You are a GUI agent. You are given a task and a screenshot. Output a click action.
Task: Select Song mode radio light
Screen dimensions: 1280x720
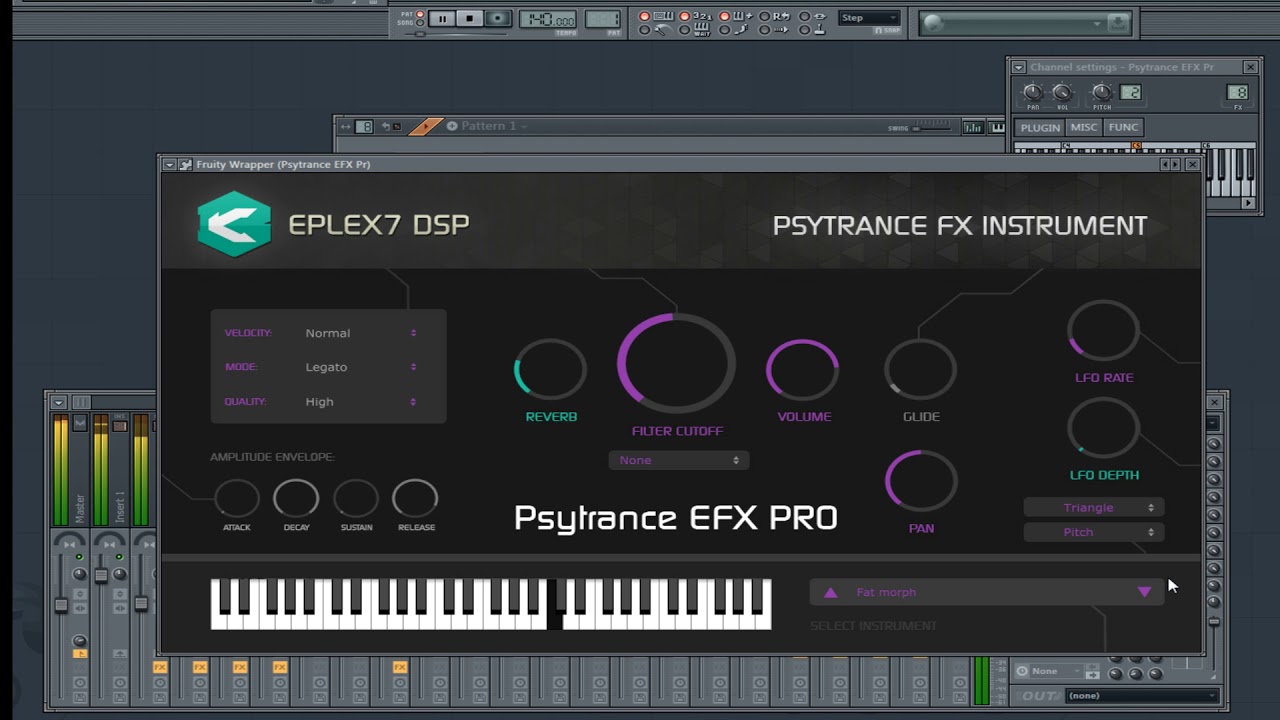tap(420, 23)
